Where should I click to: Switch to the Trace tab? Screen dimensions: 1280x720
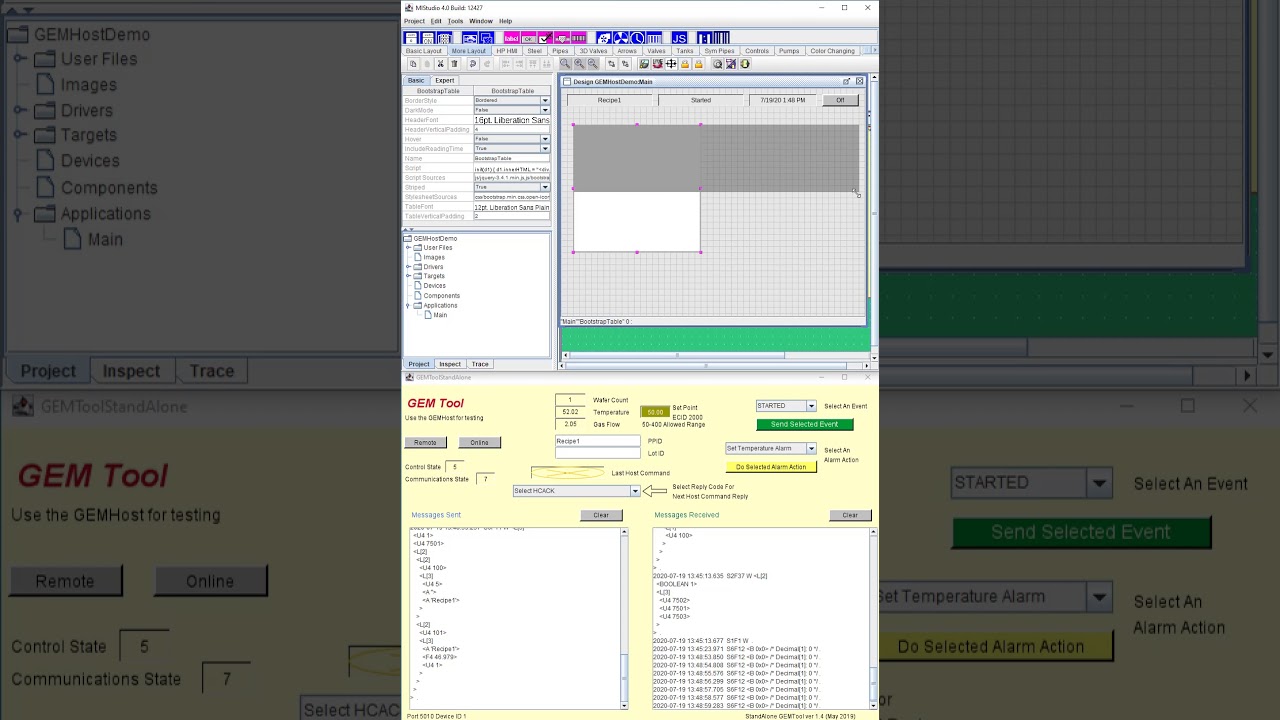point(480,364)
